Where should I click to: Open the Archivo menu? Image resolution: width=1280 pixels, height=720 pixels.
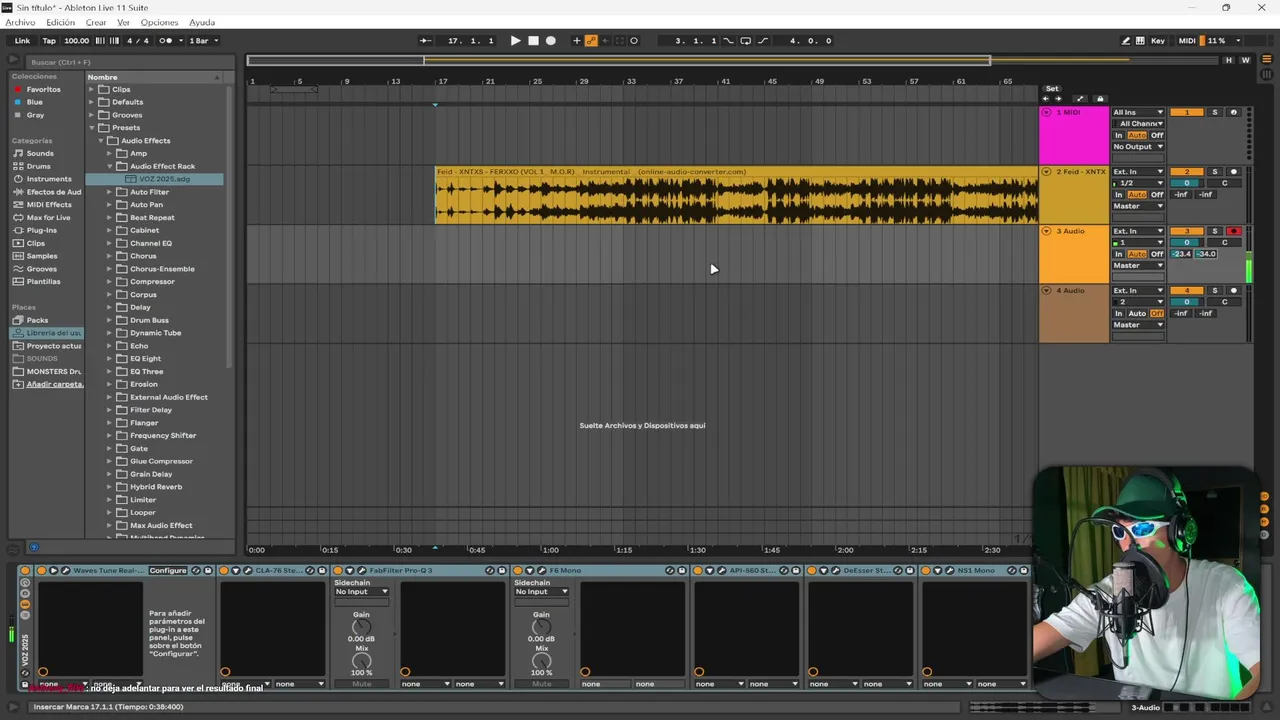click(20, 22)
